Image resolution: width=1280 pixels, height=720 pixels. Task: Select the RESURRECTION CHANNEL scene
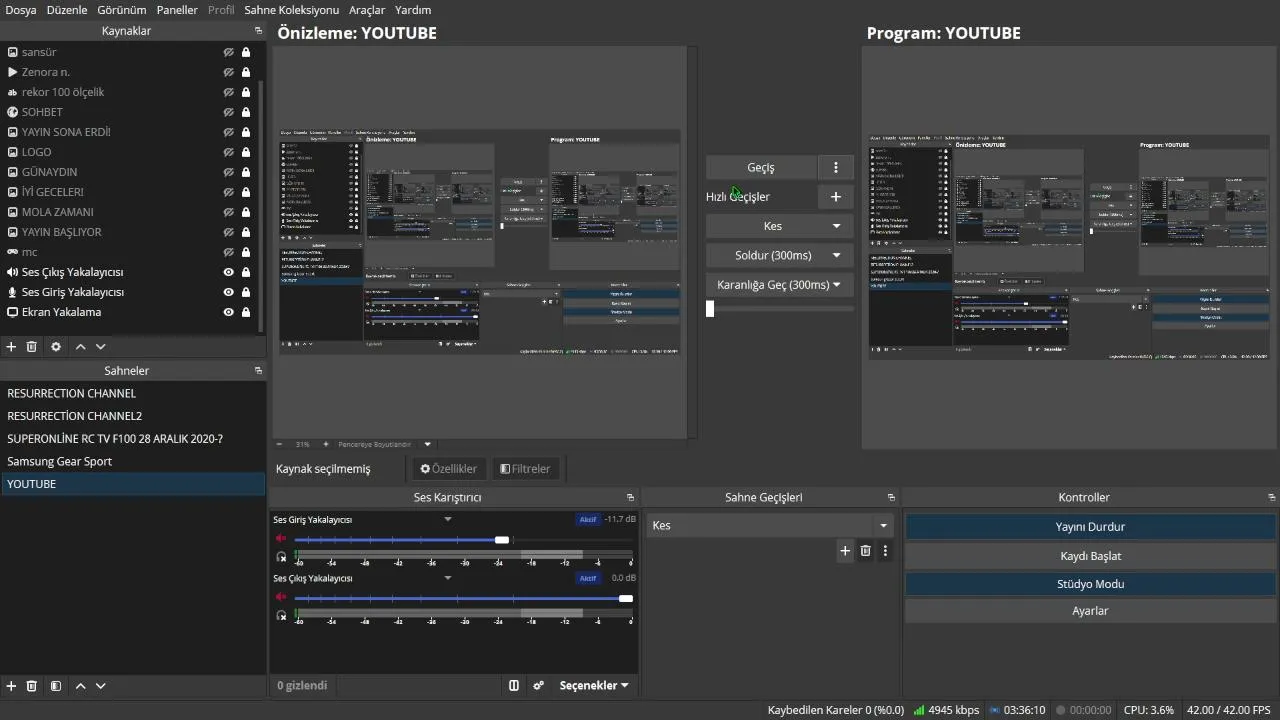(133, 394)
